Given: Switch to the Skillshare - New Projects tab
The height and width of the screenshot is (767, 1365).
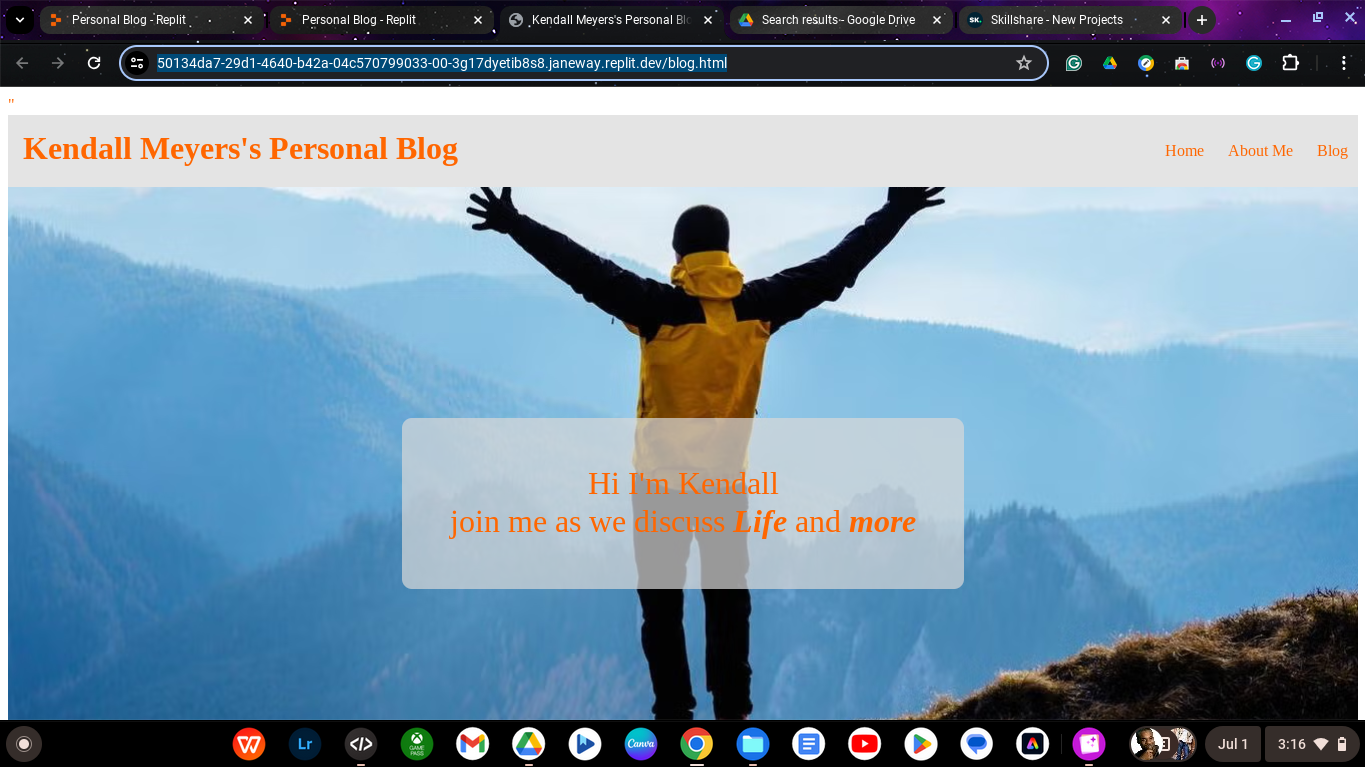Looking at the screenshot, I should coord(1071,20).
